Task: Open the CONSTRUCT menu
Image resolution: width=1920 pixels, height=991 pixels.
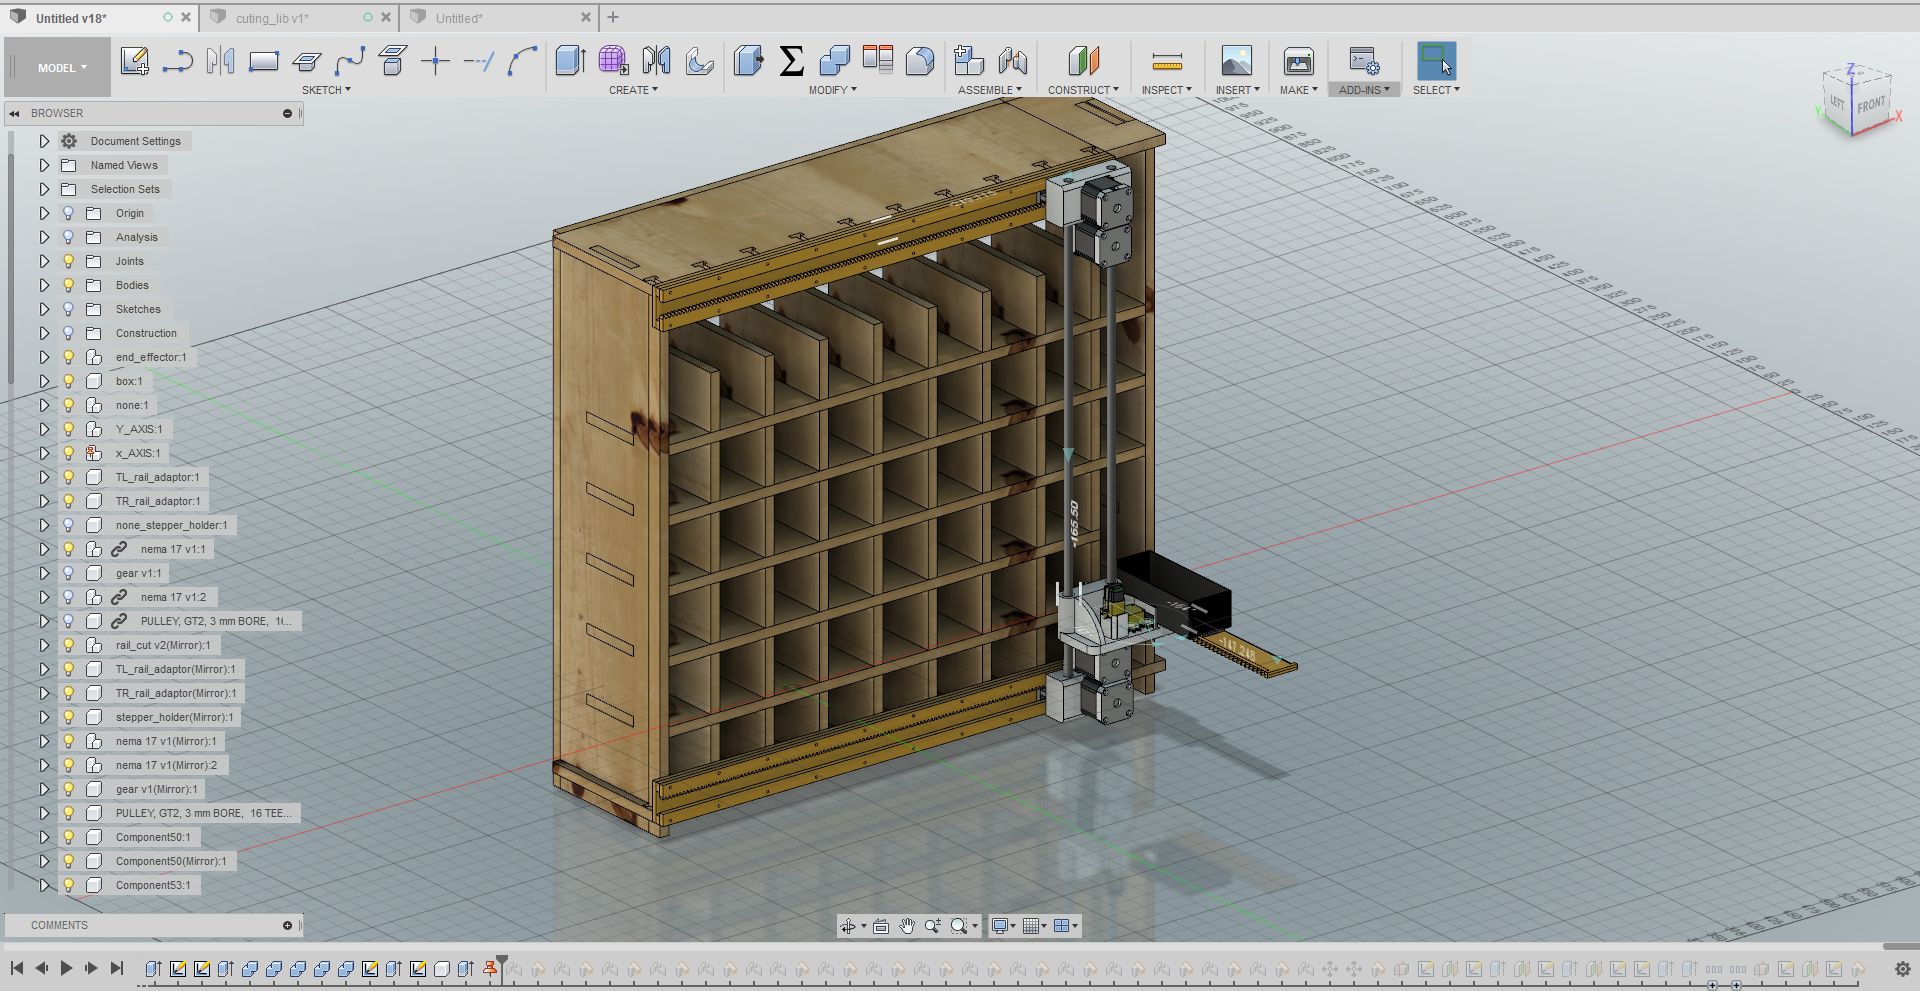Action: click(x=1082, y=90)
